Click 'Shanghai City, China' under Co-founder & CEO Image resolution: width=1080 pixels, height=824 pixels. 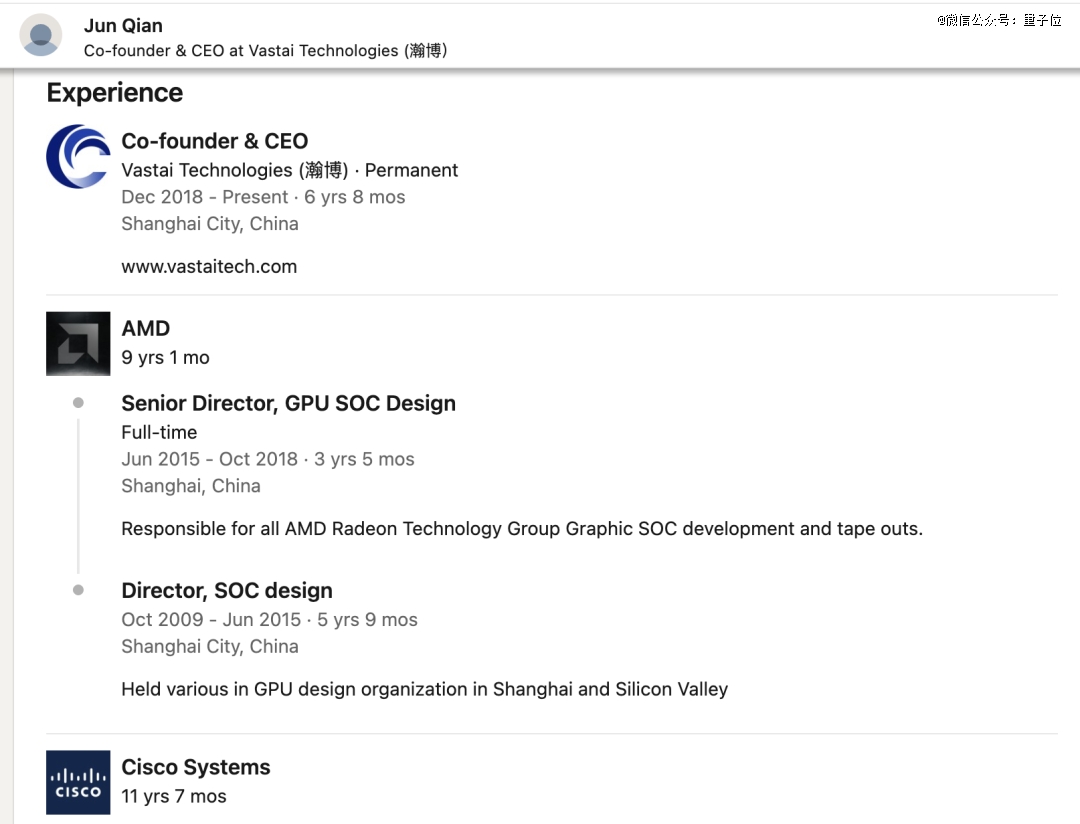(x=209, y=224)
